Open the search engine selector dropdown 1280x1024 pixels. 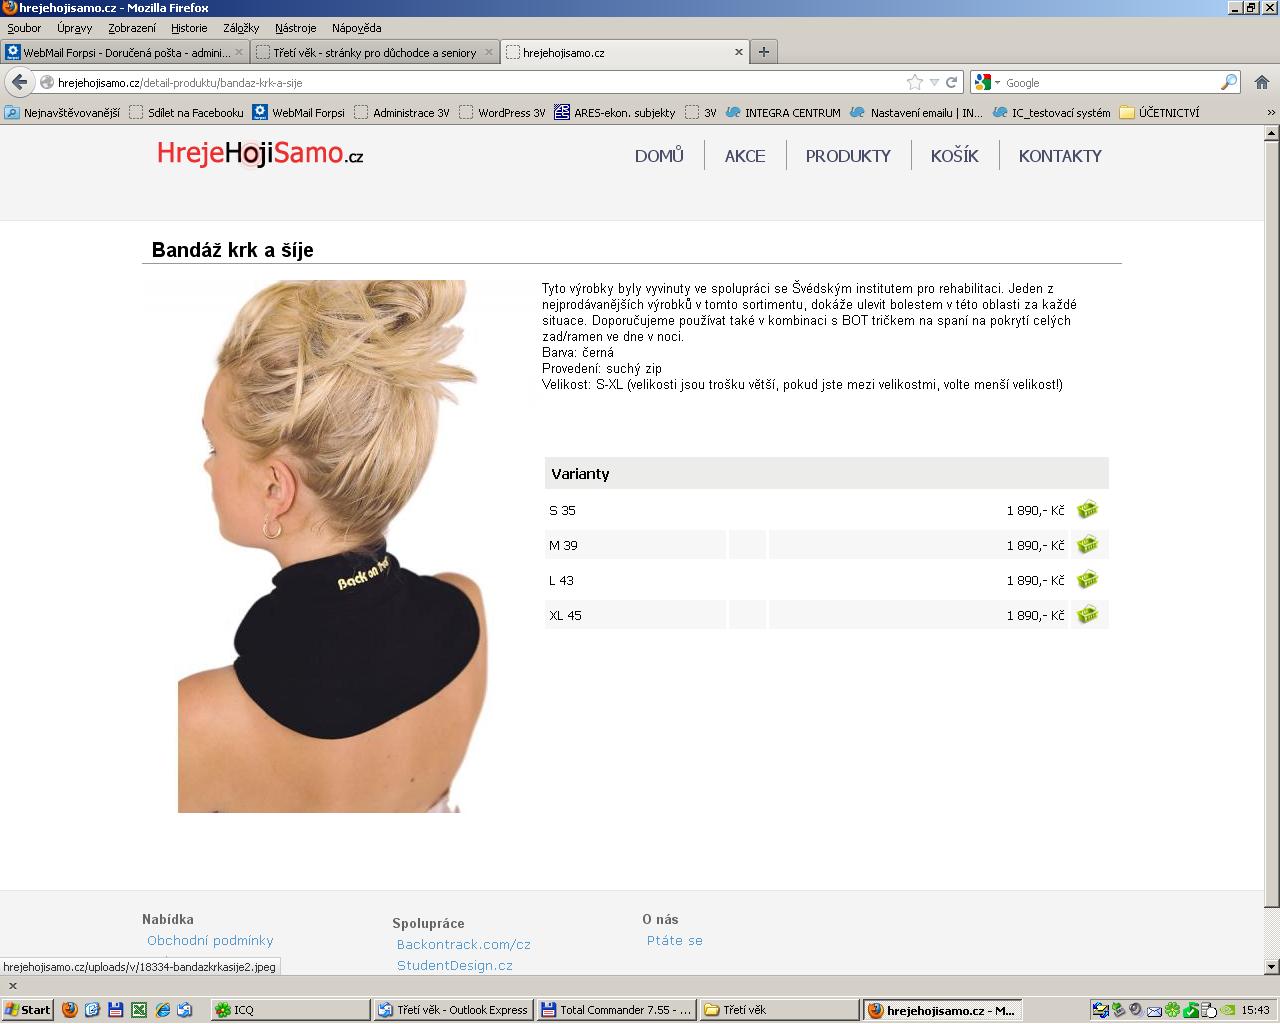987,82
